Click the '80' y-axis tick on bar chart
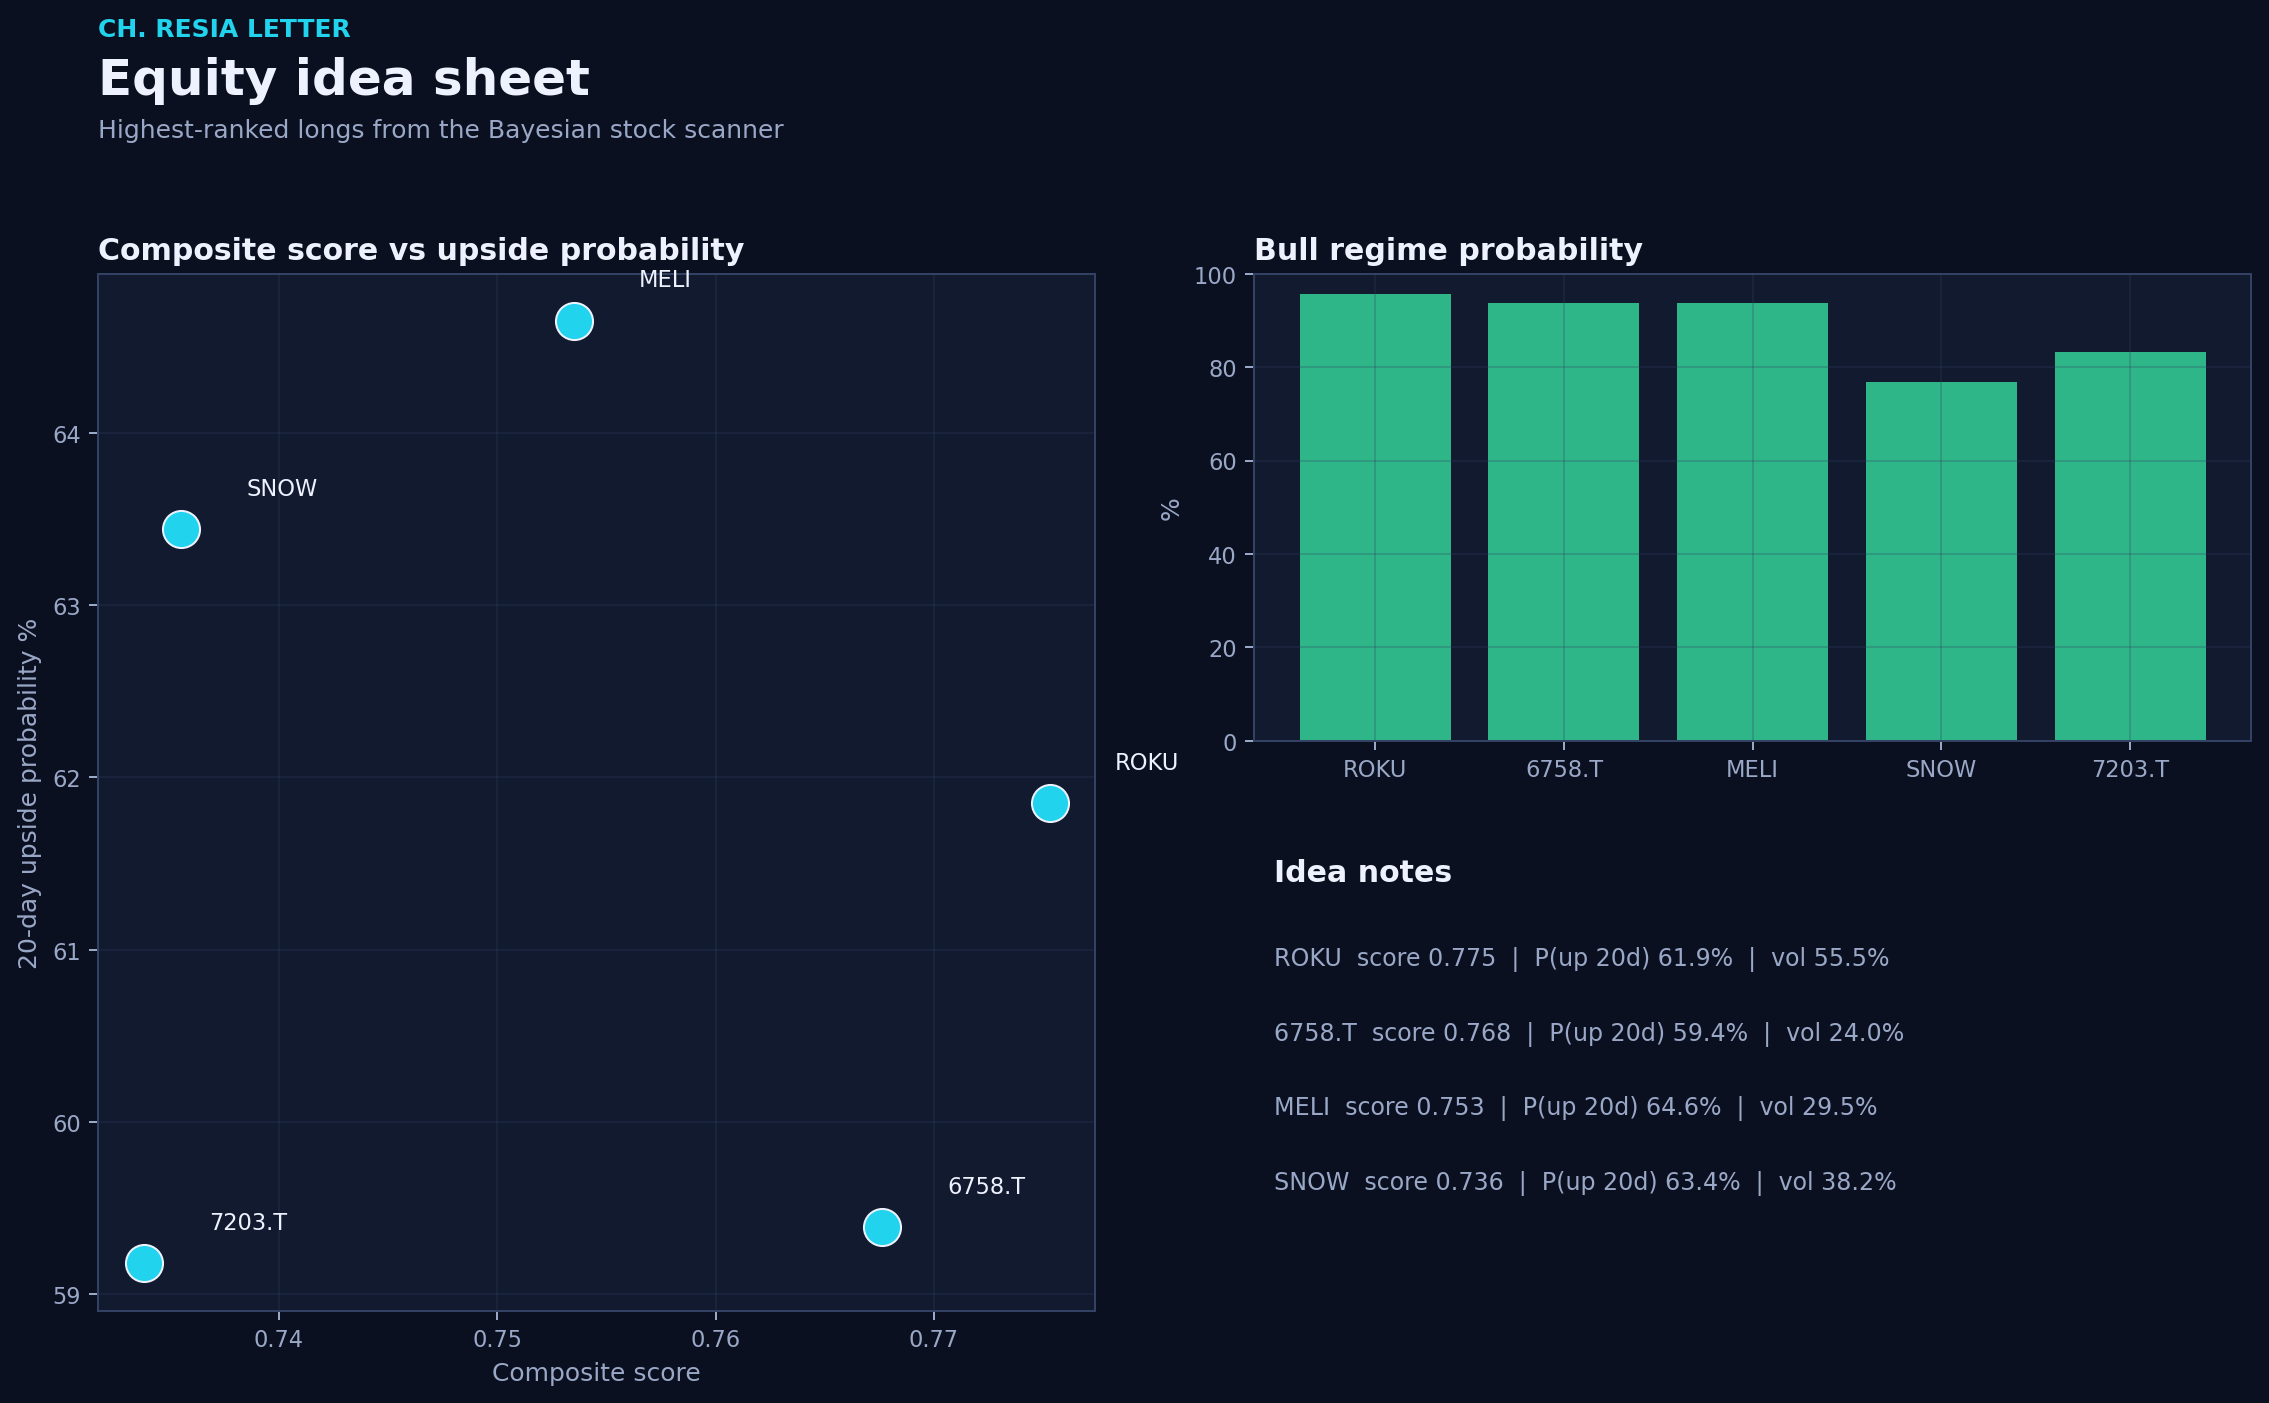The height and width of the screenshot is (1403, 2269). [x=1222, y=369]
